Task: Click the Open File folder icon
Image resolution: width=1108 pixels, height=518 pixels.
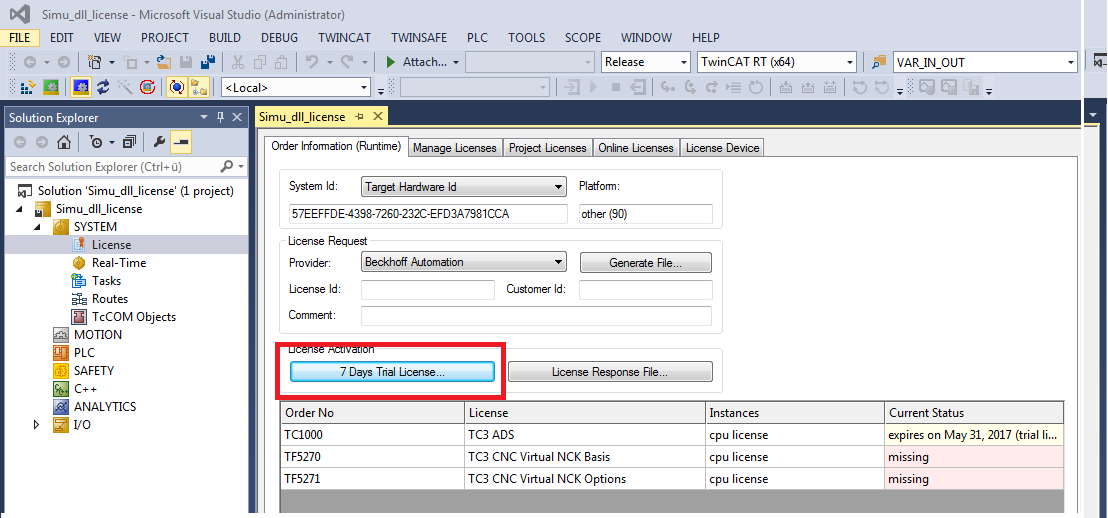Action: tap(163, 62)
